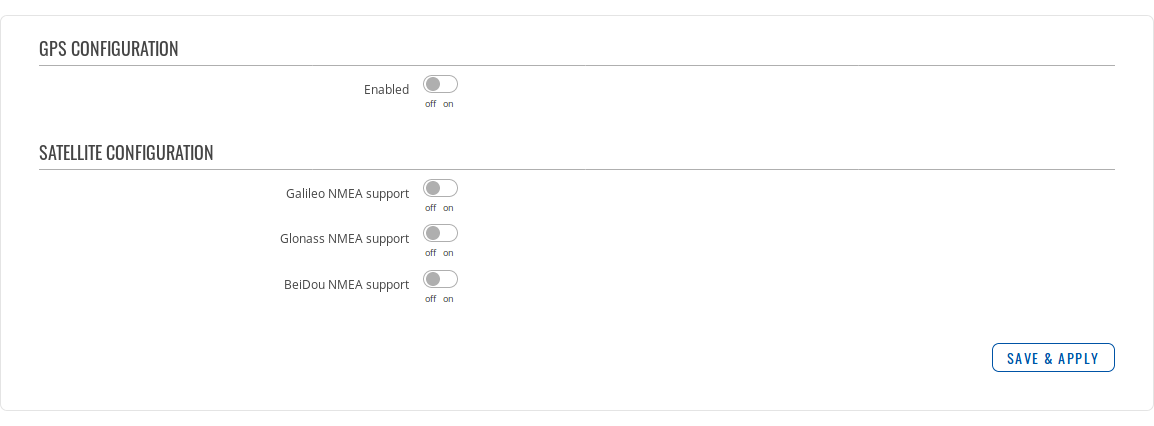Choose "on" text under BeiDou switch
Viewport: 1154px width, 426px height.
448,299
